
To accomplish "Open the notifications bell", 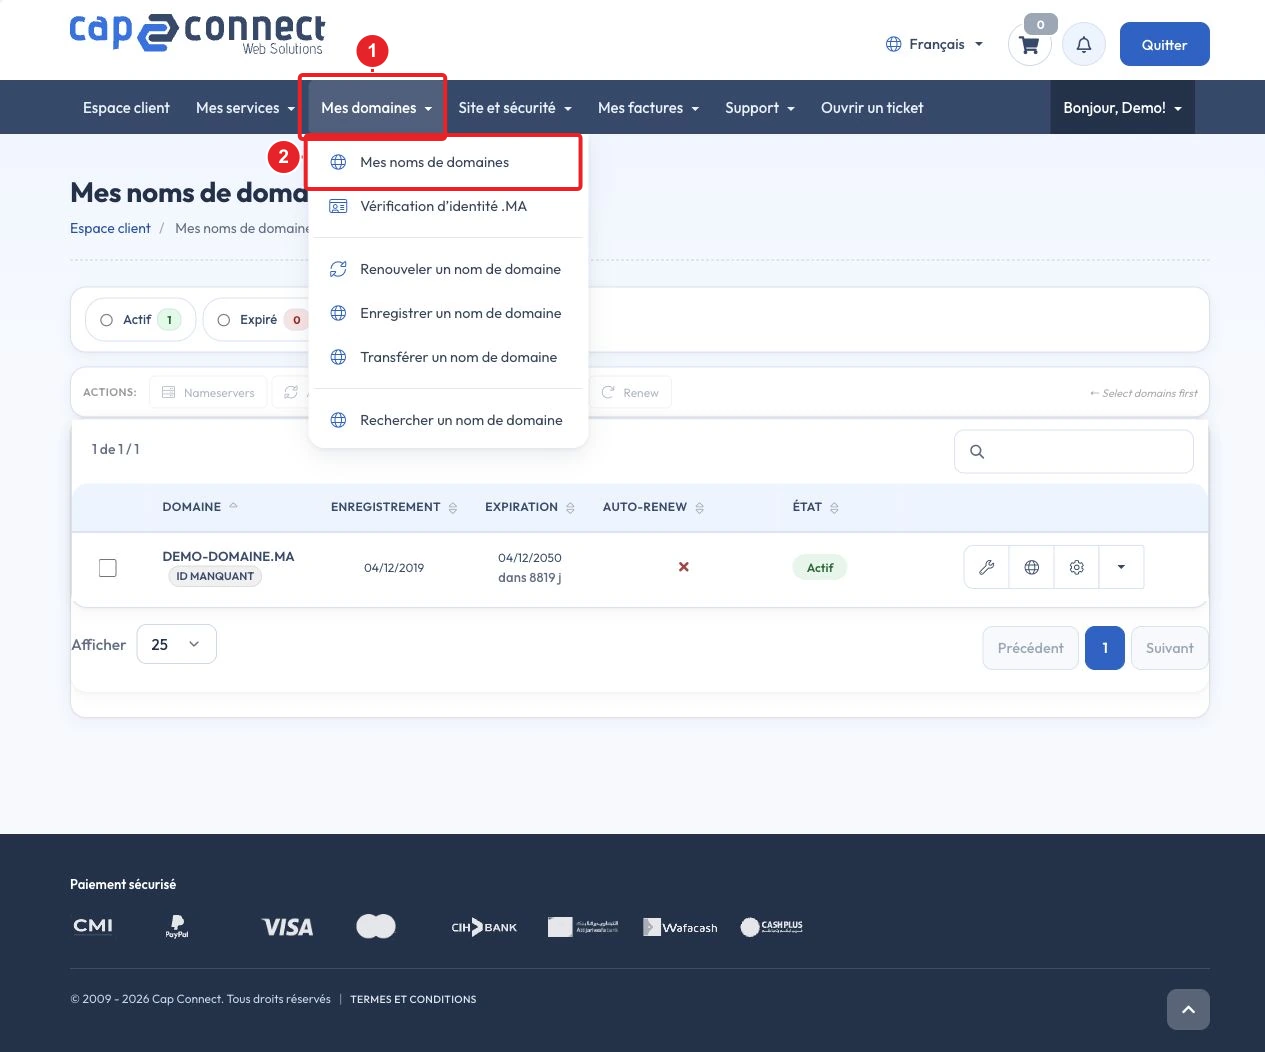I will (x=1083, y=45).
